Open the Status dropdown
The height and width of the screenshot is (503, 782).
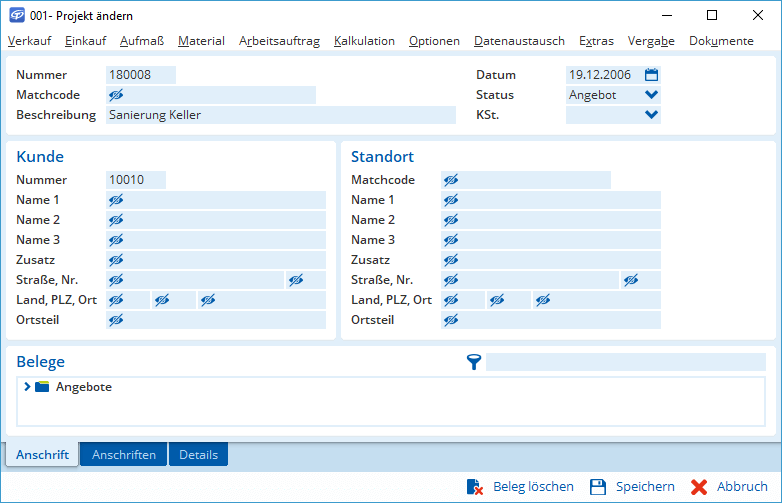tap(652, 95)
